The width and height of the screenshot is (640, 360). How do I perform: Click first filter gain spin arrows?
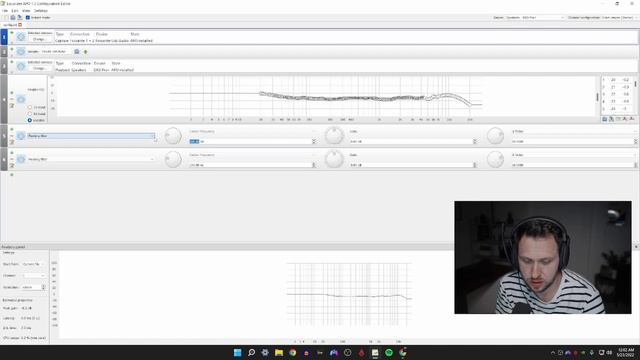[x=475, y=141]
